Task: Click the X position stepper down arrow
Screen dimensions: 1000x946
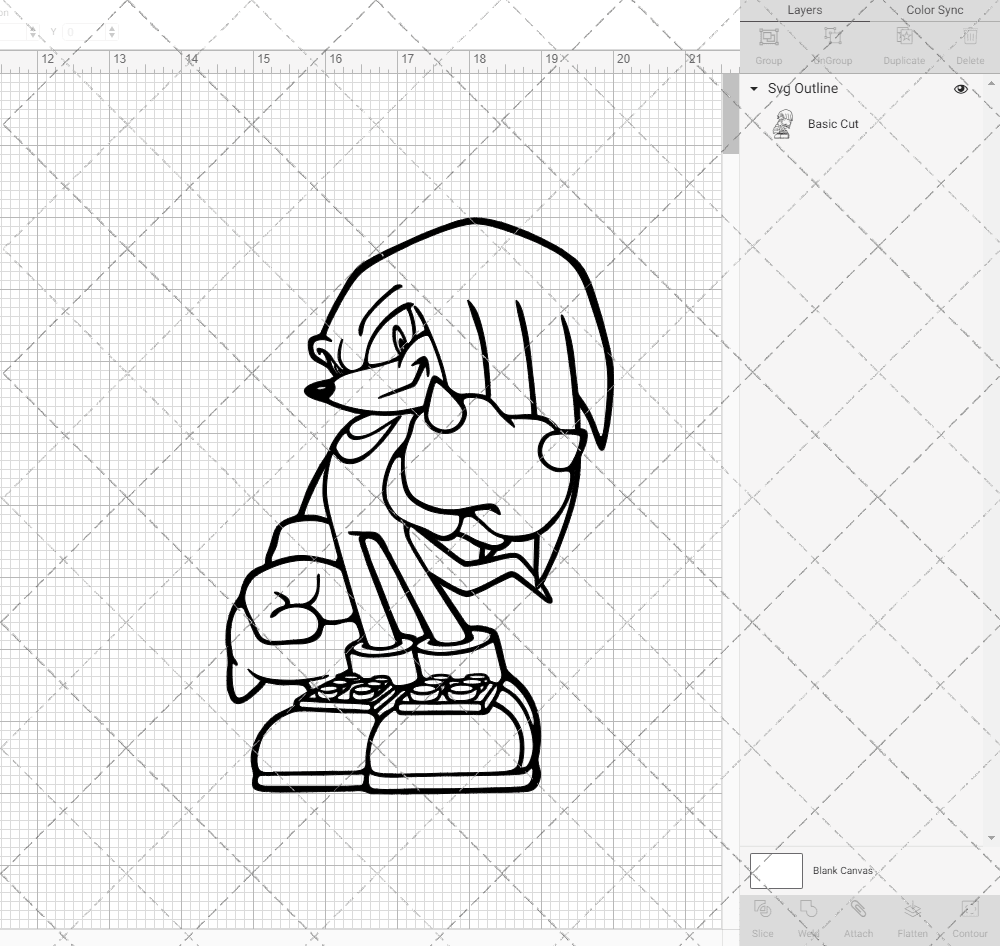Action: (x=33, y=35)
